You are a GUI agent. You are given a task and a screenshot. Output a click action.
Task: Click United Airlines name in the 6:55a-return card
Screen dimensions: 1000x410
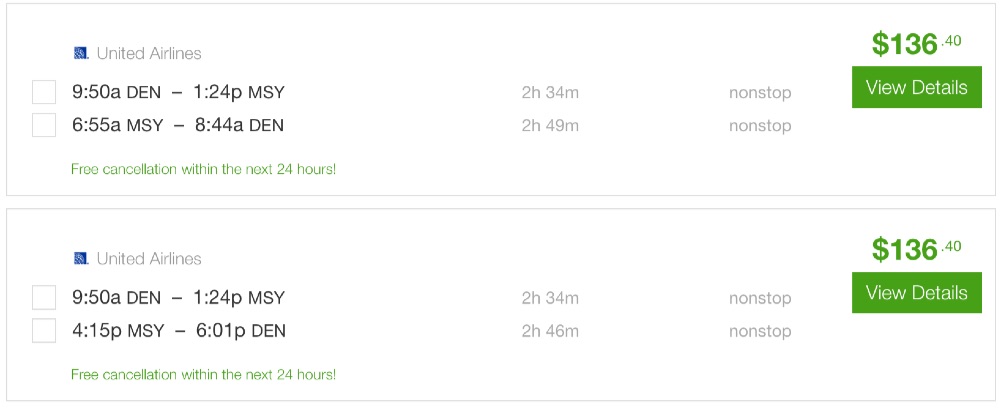[x=149, y=53]
